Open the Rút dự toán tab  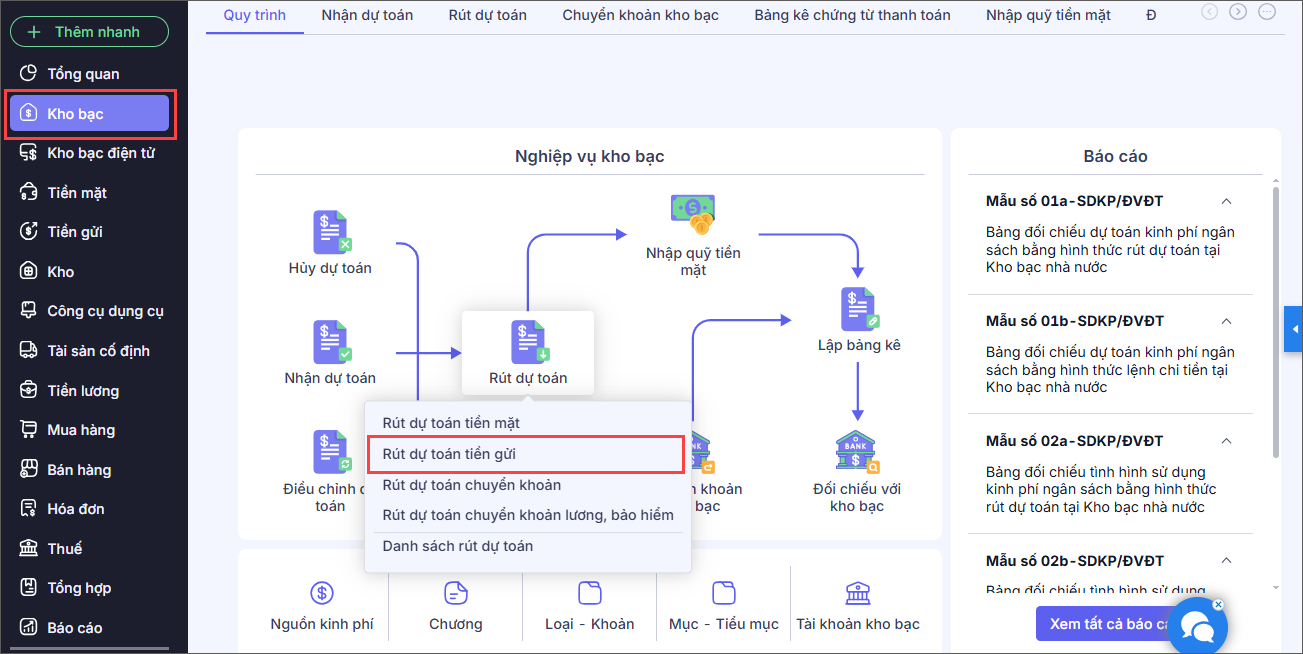point(487,15)
